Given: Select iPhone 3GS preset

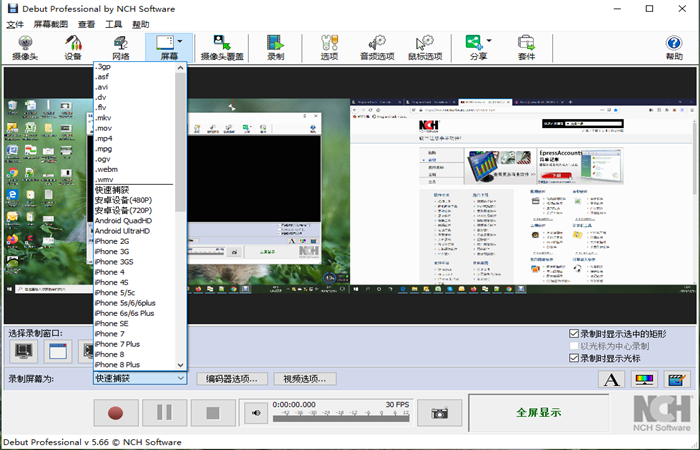Looking at the screenshot, I should (x=134, y=262).
